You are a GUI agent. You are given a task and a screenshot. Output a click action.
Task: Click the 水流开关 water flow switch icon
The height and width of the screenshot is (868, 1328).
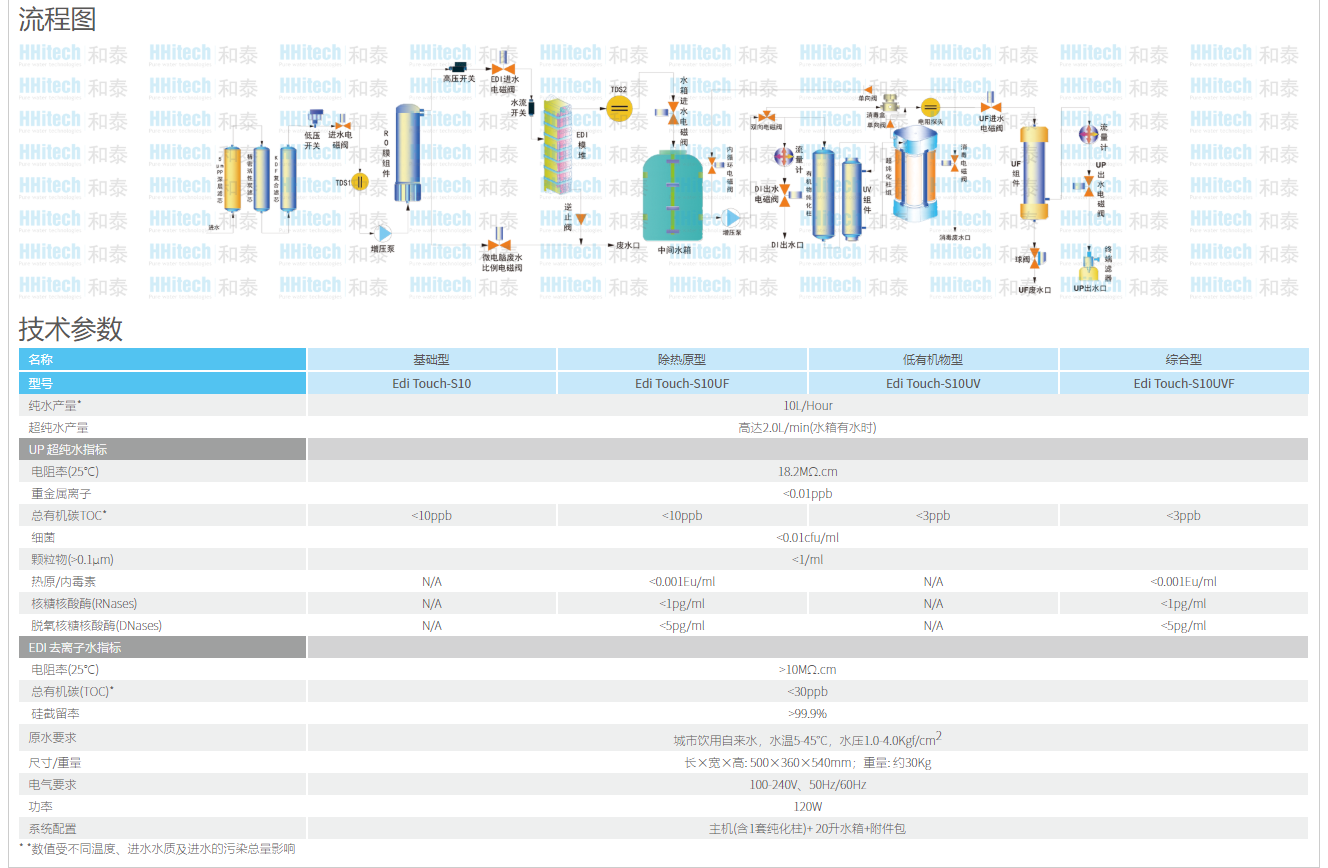(532, 108)
